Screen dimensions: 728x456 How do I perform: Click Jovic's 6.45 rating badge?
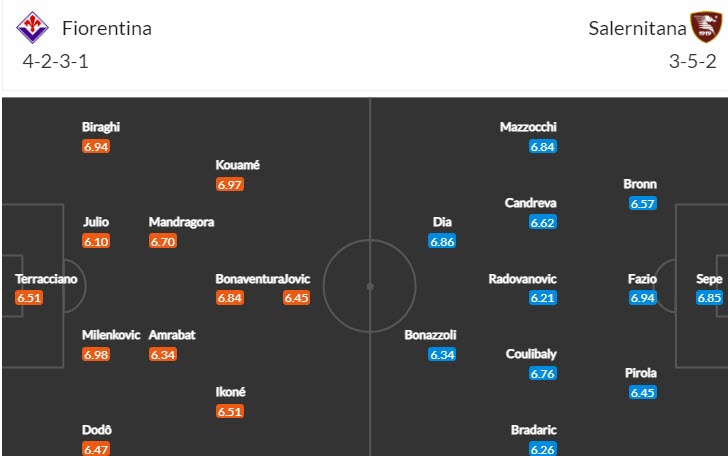(x=297, y=298)
